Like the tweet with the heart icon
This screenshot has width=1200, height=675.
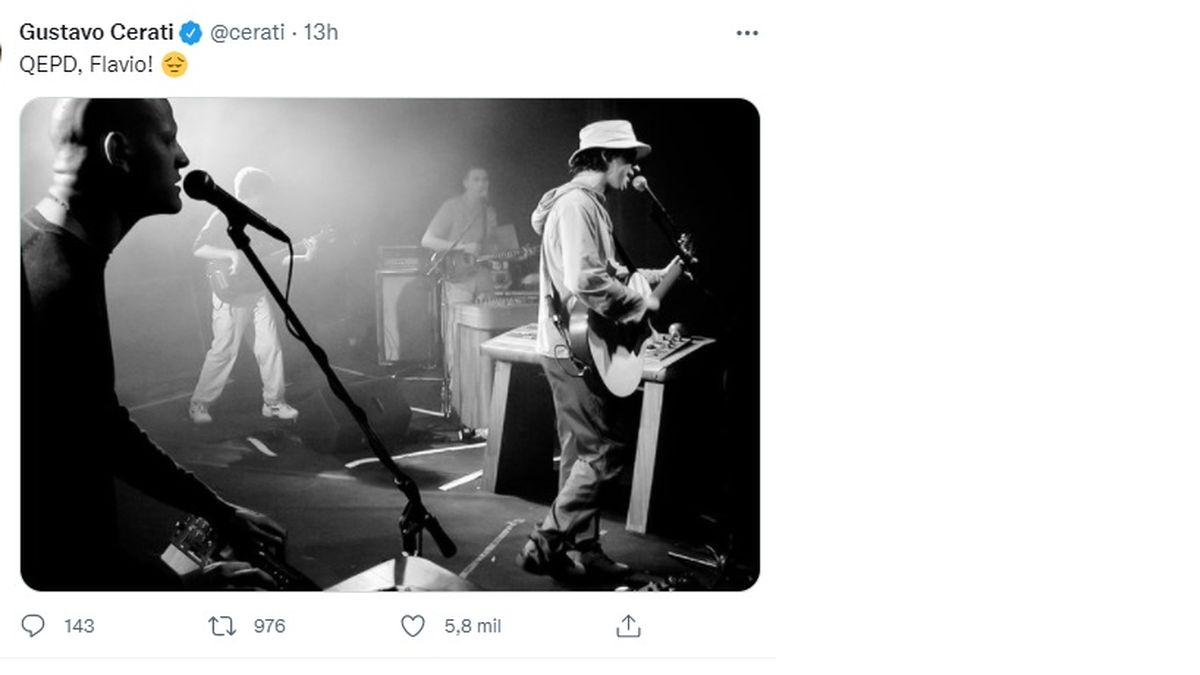click(413, 626)
